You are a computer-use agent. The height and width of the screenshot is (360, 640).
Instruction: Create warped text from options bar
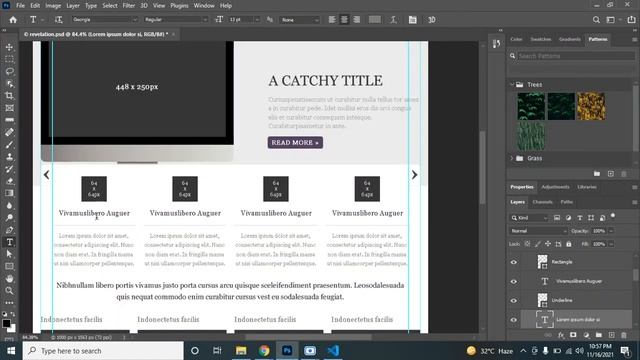point(393,20)
